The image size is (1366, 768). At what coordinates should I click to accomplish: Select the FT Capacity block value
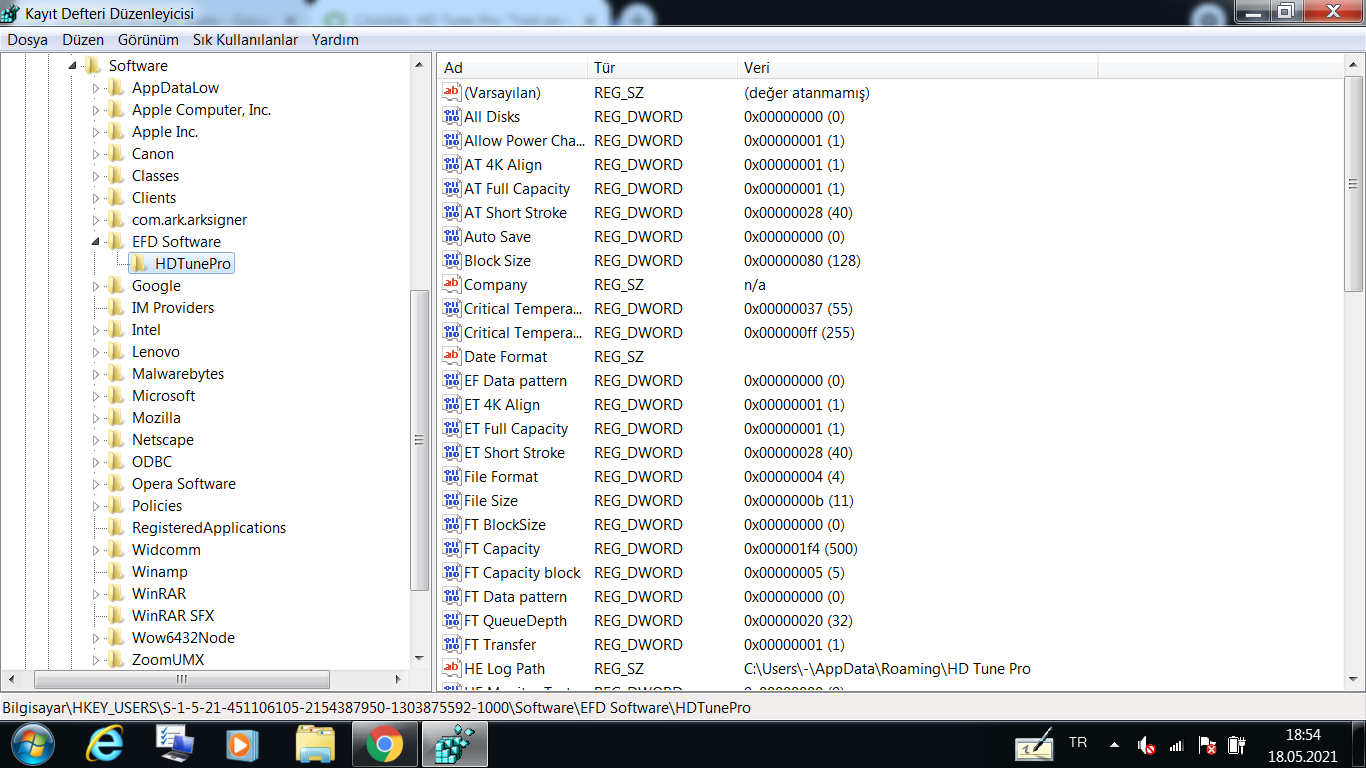click(x=522, y=573)
